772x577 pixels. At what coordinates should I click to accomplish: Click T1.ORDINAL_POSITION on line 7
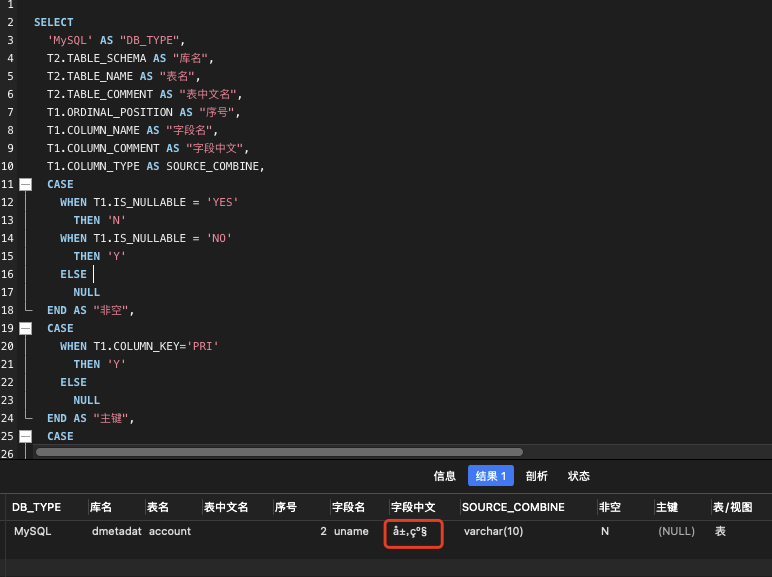[110, 112]
